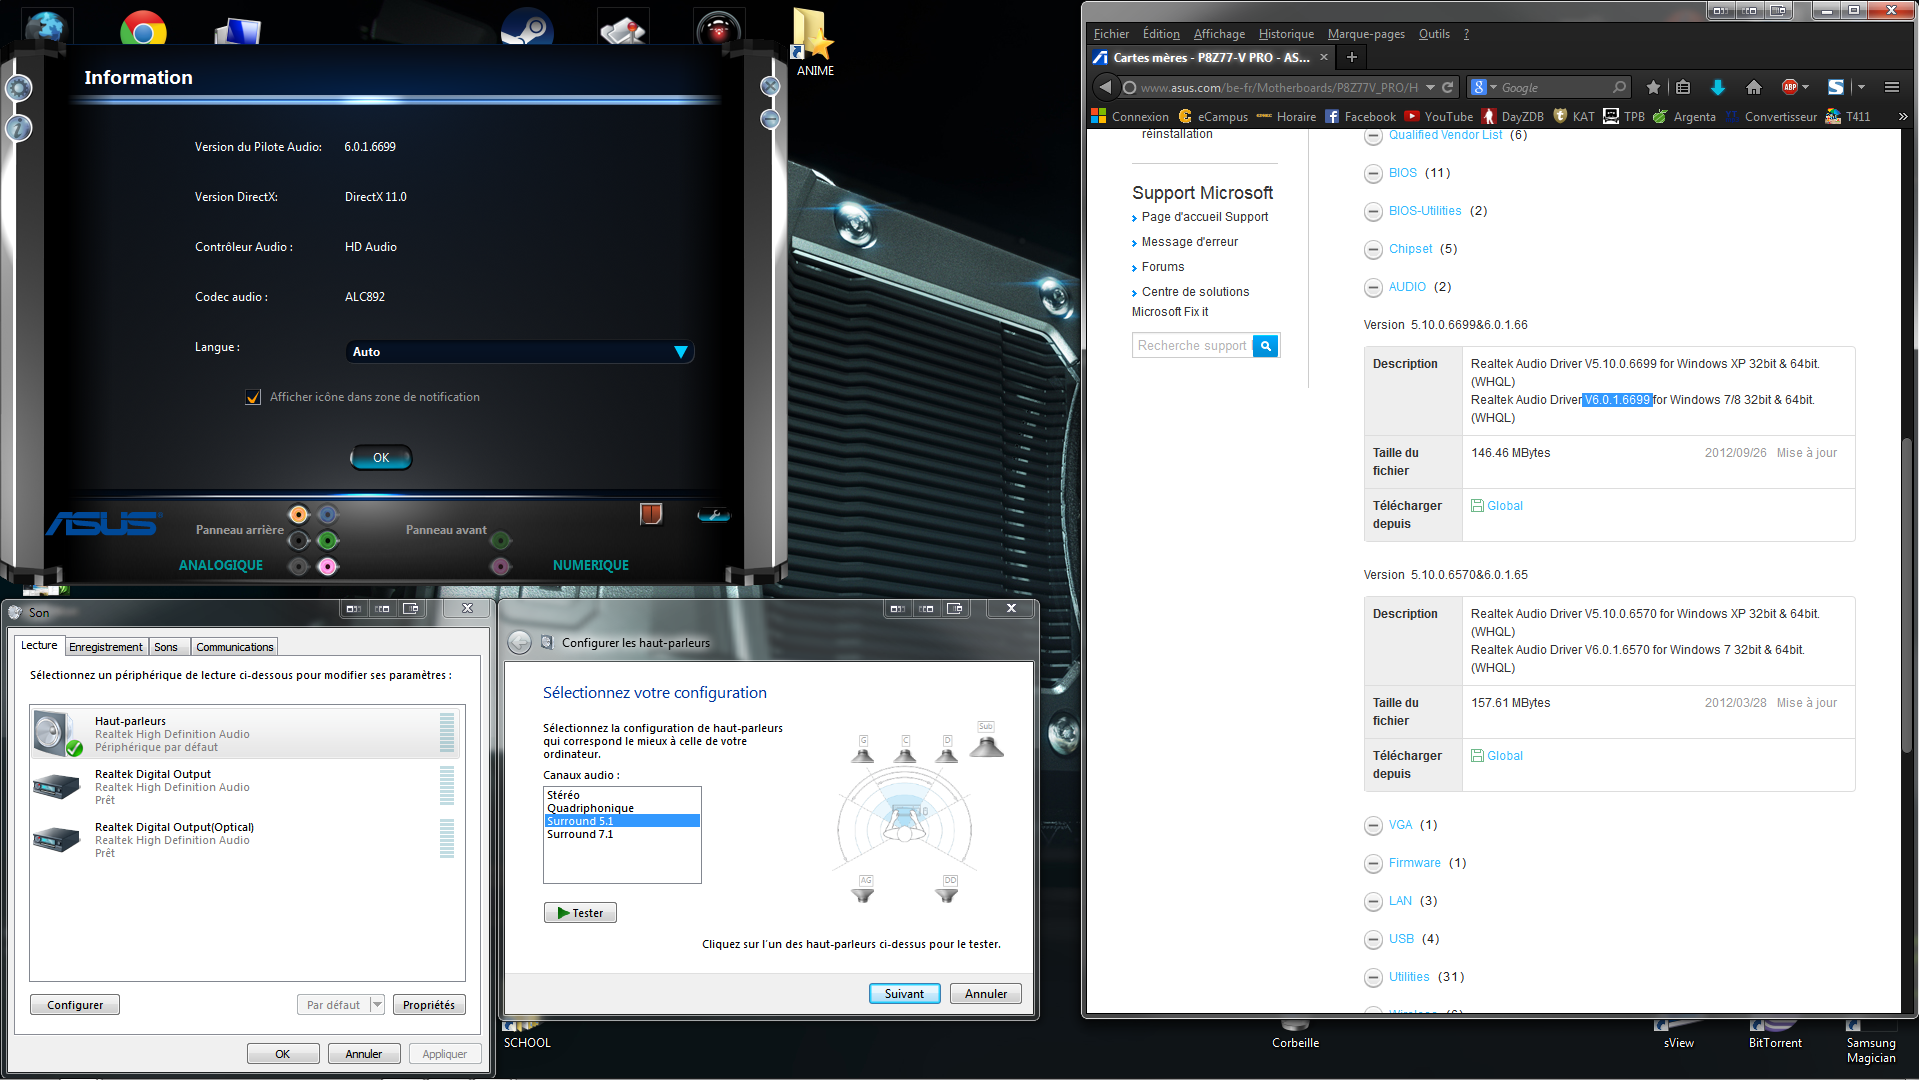Click the Recherche support search field
The height and width of the screenshot is (1080, 1919).
(1192, 346)
